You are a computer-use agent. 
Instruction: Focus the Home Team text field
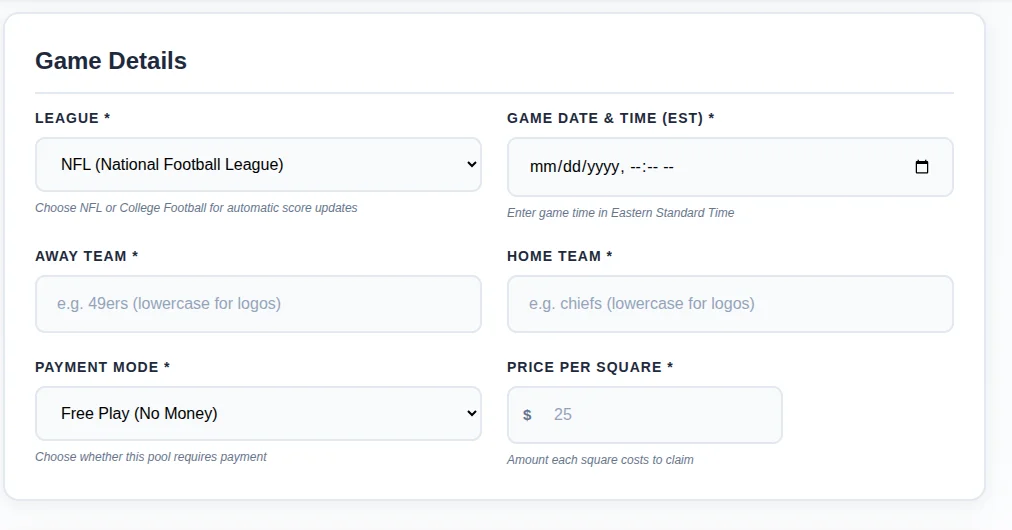730,304
